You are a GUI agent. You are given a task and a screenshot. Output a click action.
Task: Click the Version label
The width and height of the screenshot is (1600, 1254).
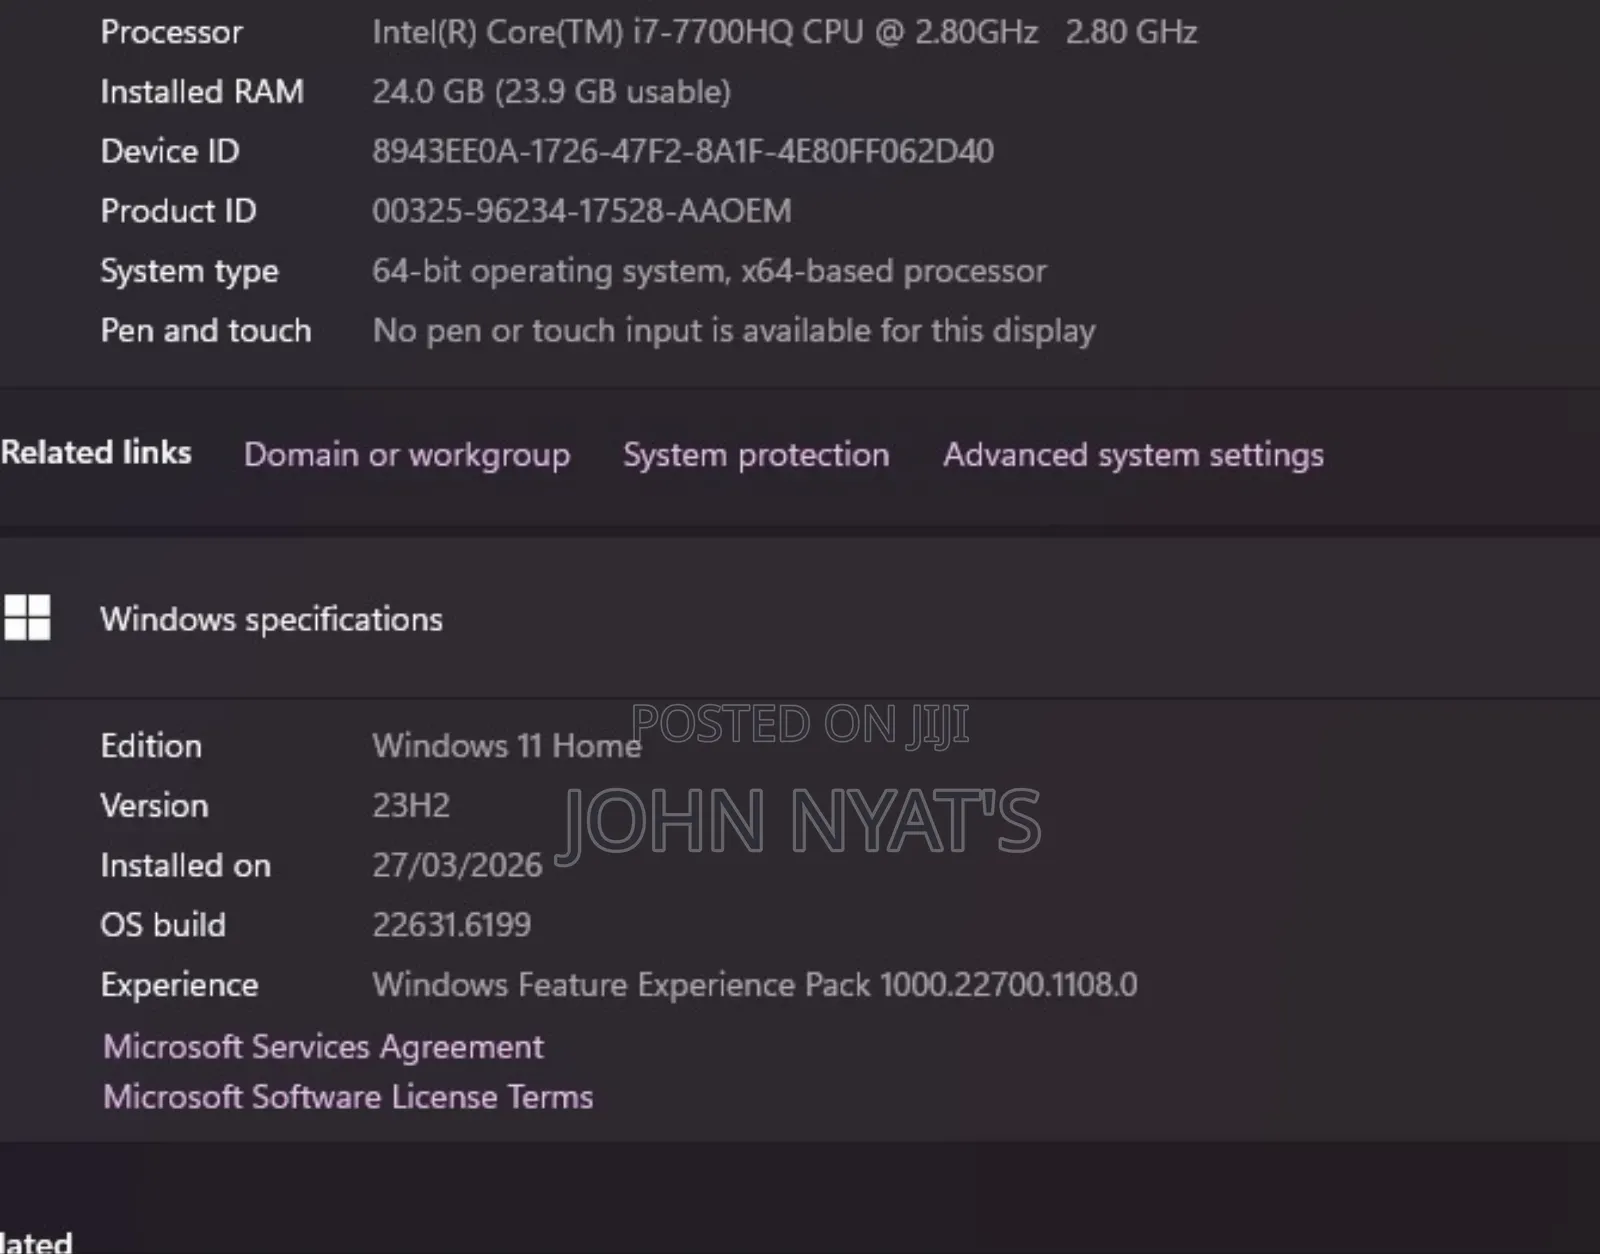[154, 806]
